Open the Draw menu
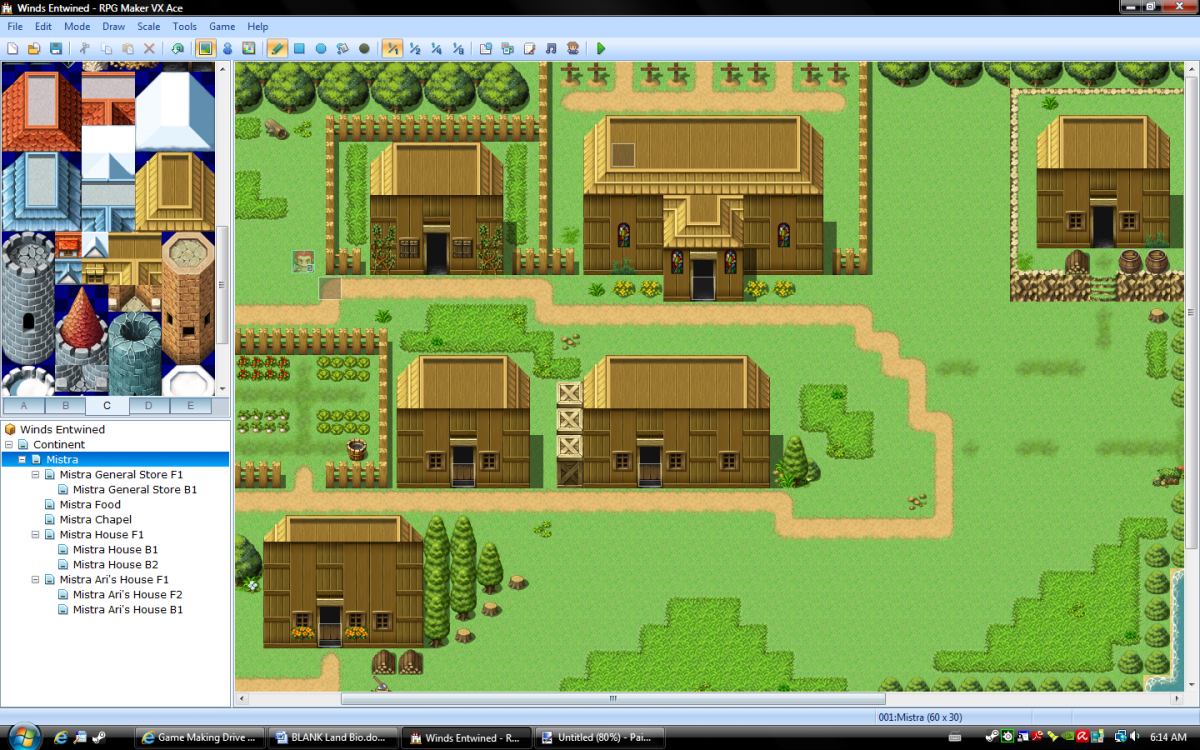This screenshot has height=750, width=1200. coord(114,27)
